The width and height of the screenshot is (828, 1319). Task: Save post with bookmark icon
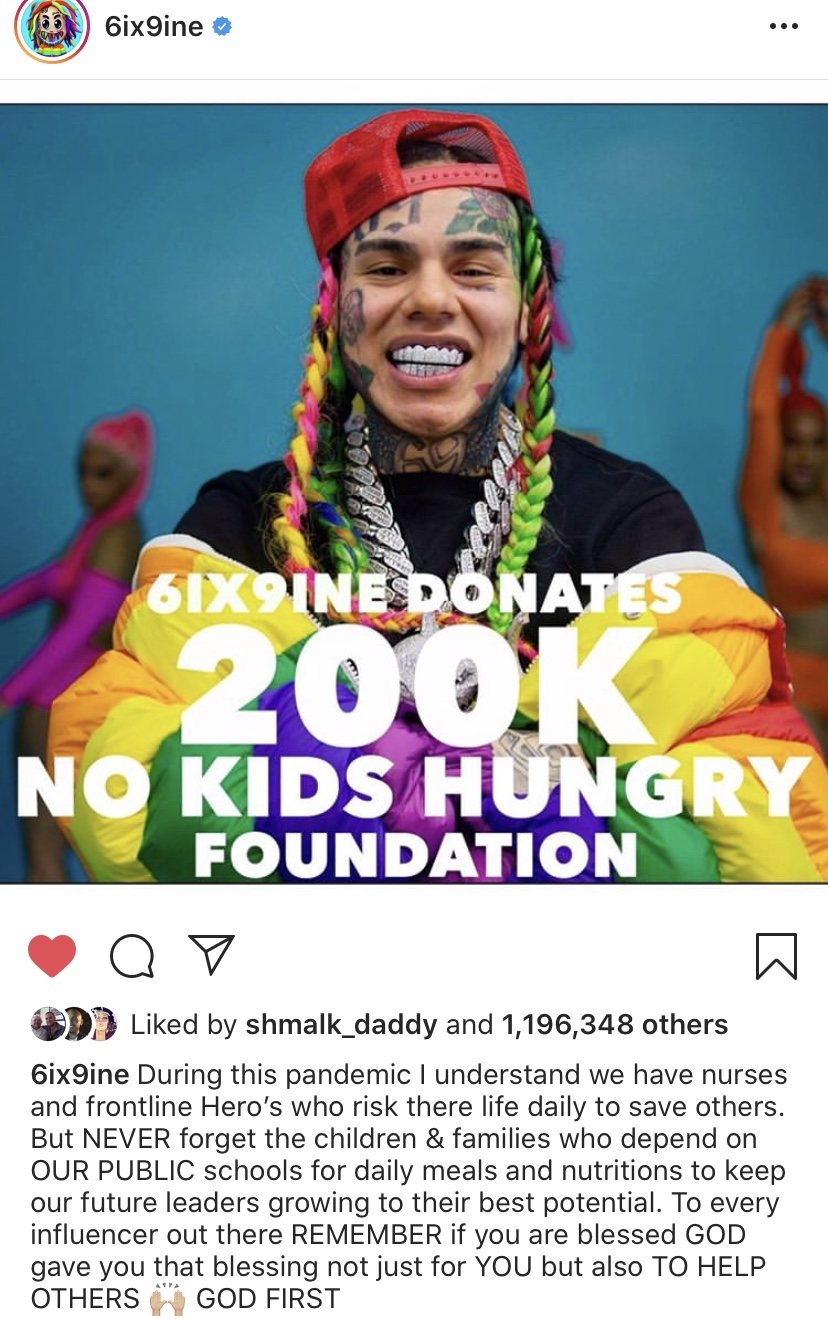[x=776, y=956]
